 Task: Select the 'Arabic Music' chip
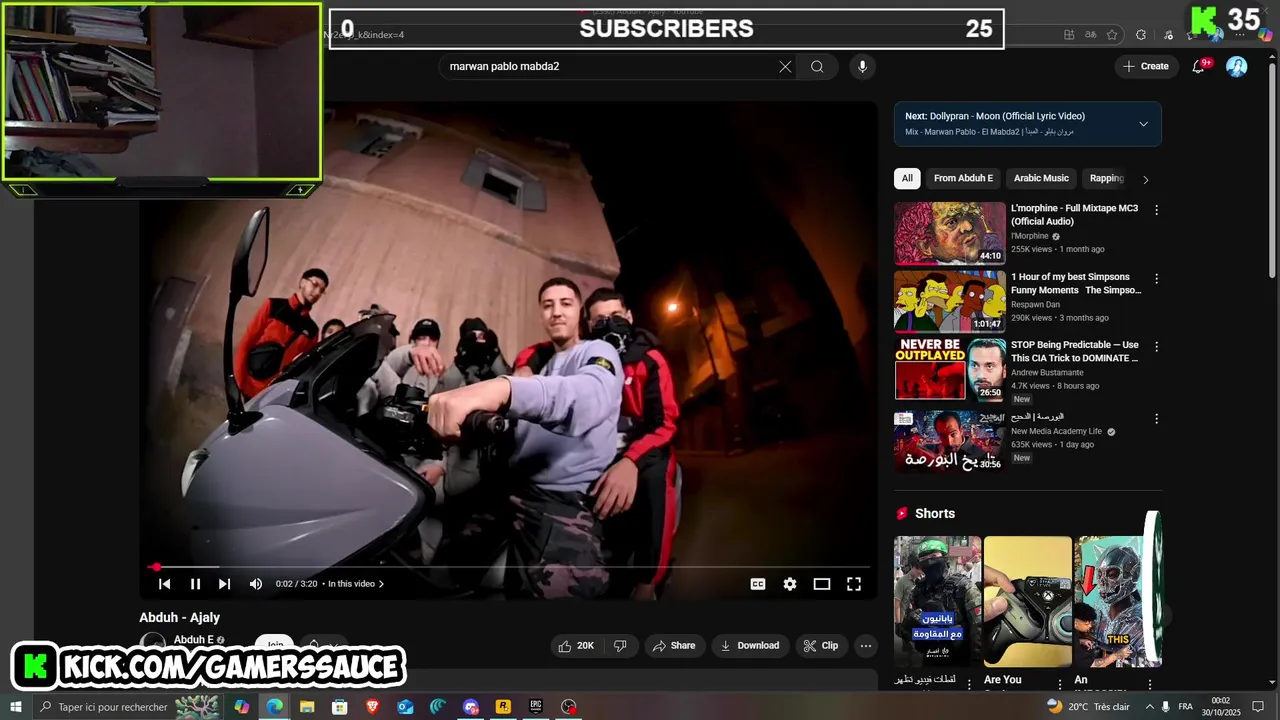1041,178
